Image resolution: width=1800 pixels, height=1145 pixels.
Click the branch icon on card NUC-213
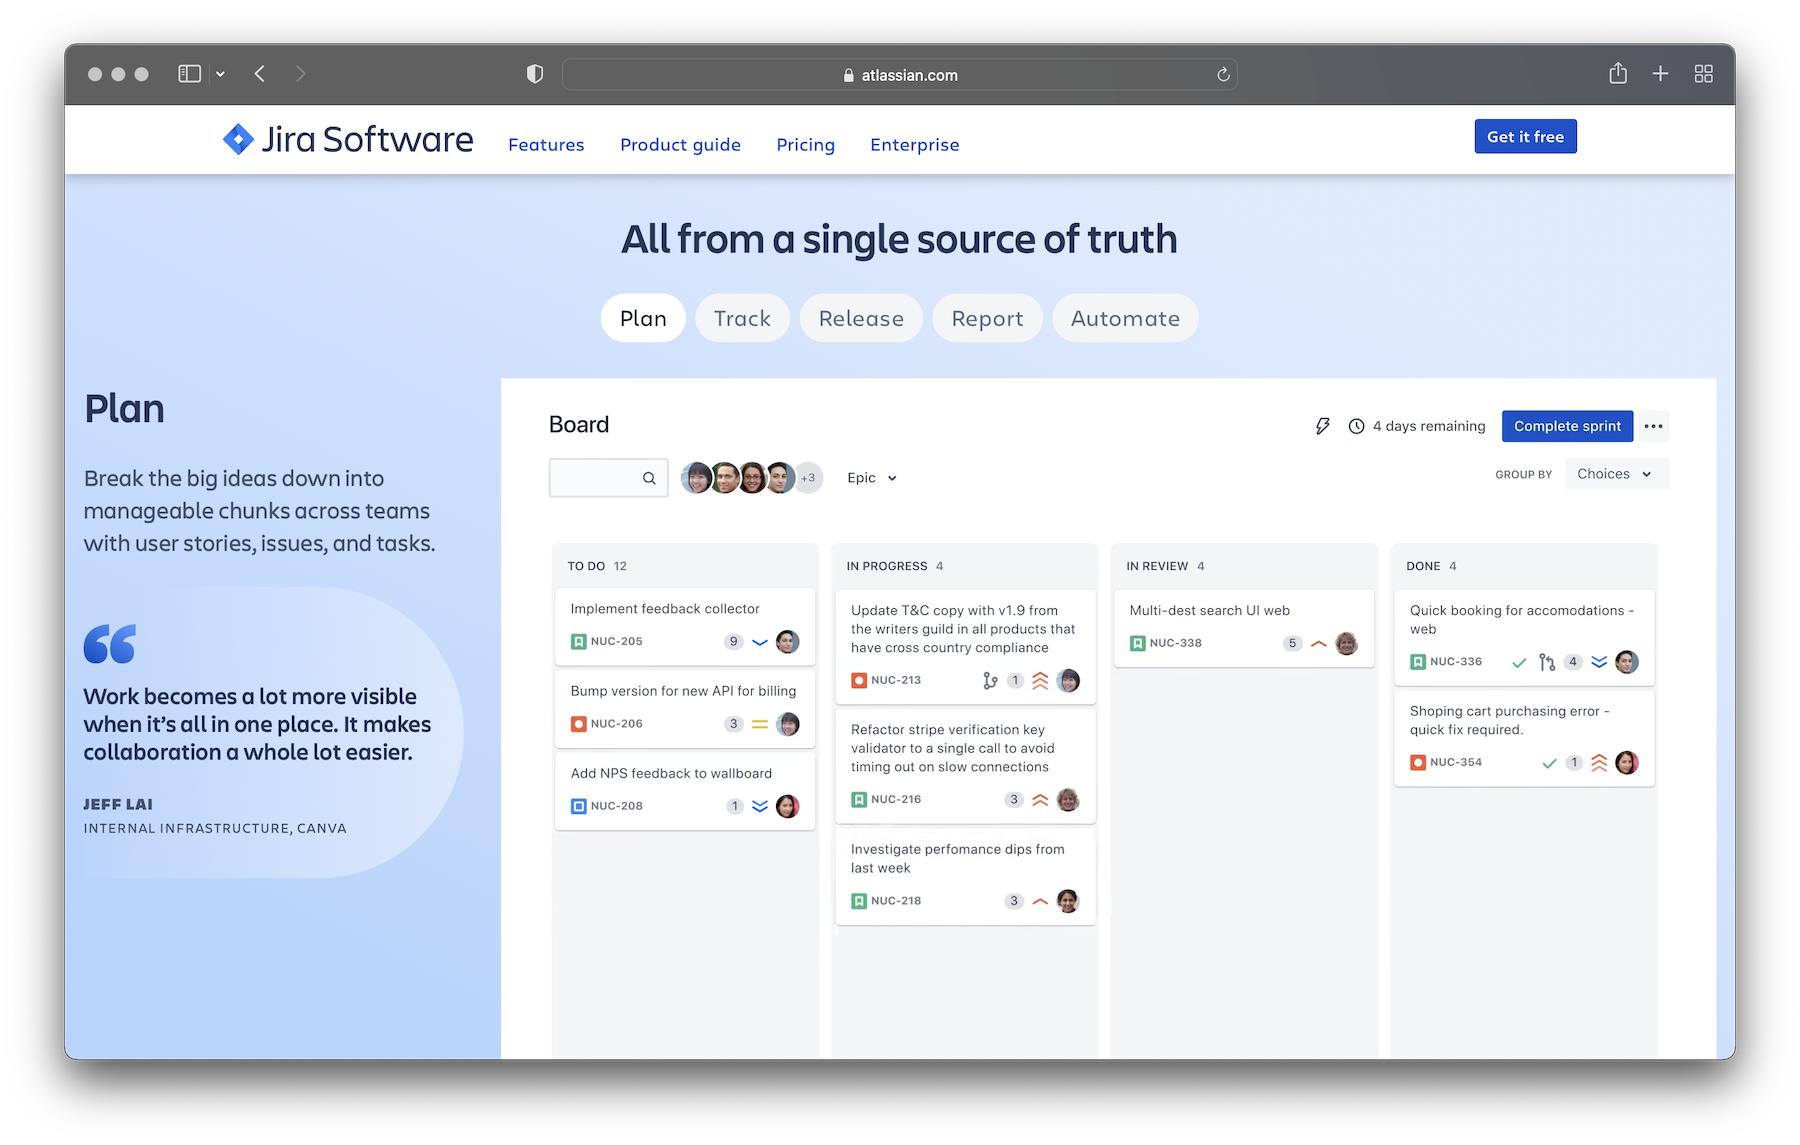(988, 680)
